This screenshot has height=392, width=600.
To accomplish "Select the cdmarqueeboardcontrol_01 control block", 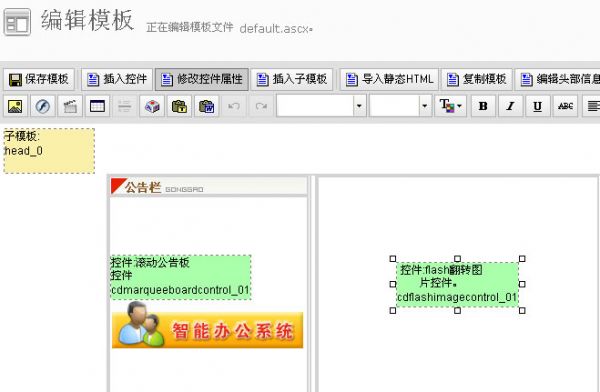I will [x=181, y=277].
